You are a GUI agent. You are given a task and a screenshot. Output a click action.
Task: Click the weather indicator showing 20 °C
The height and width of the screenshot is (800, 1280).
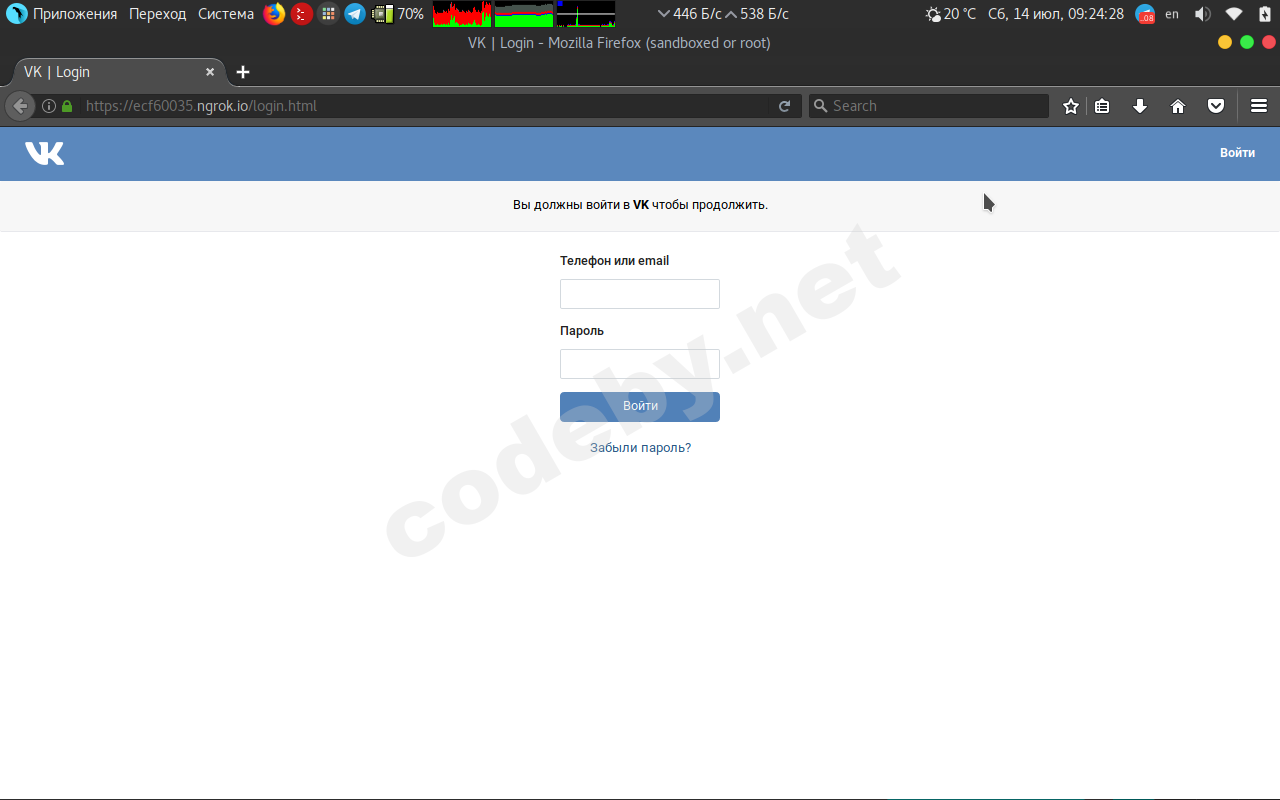pos(951,14)
